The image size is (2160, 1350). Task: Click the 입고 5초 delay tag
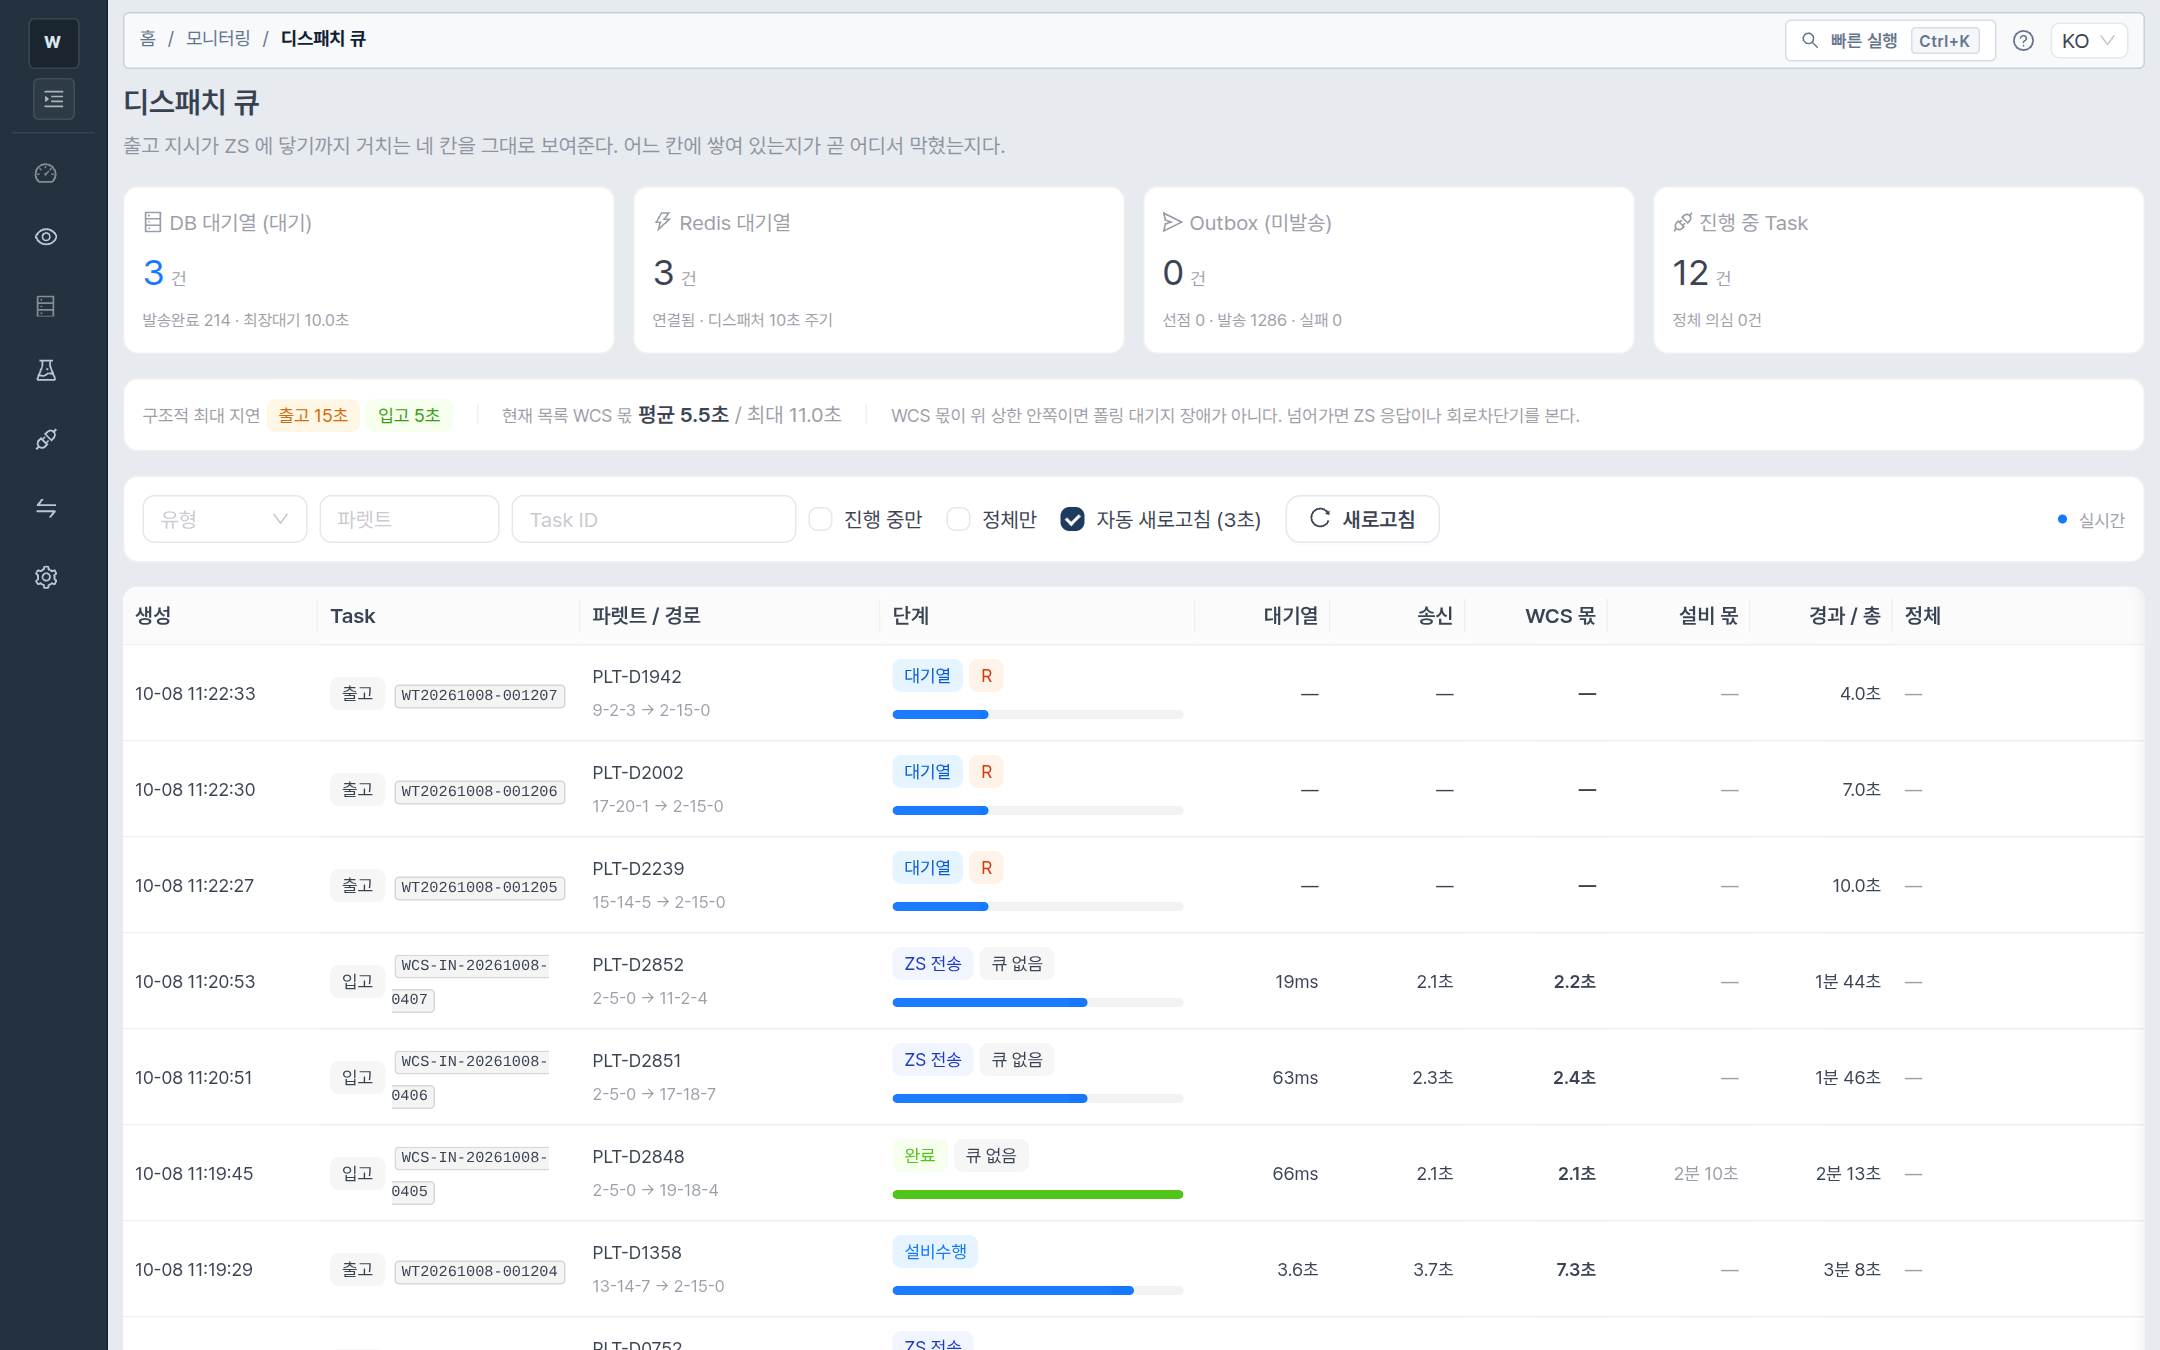(x=409, y=415)
